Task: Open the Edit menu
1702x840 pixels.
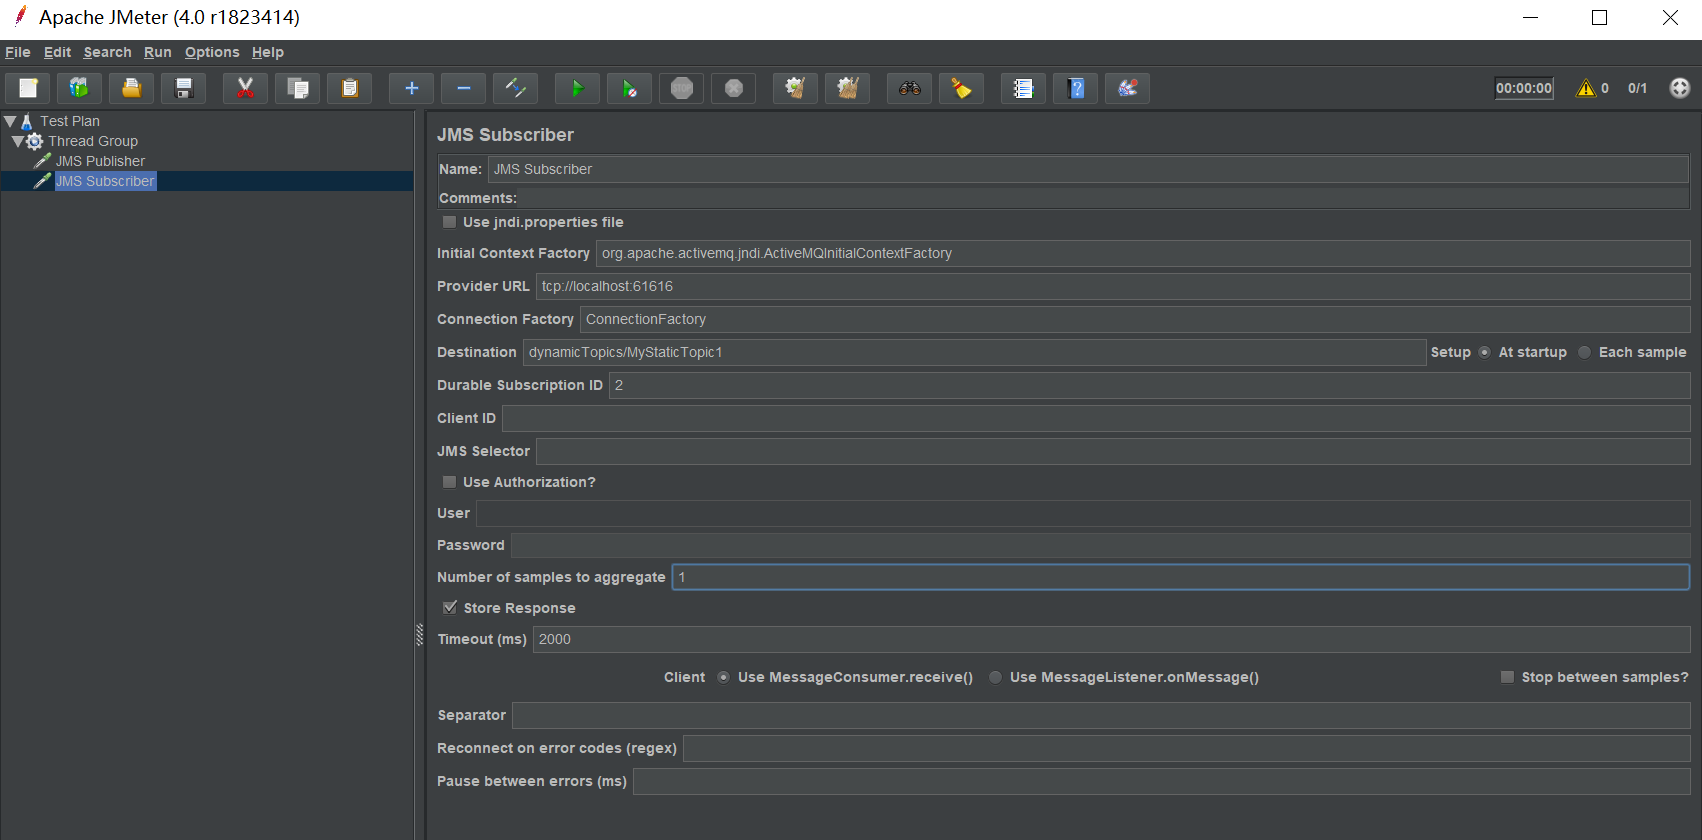Action: tap(57, 52)
